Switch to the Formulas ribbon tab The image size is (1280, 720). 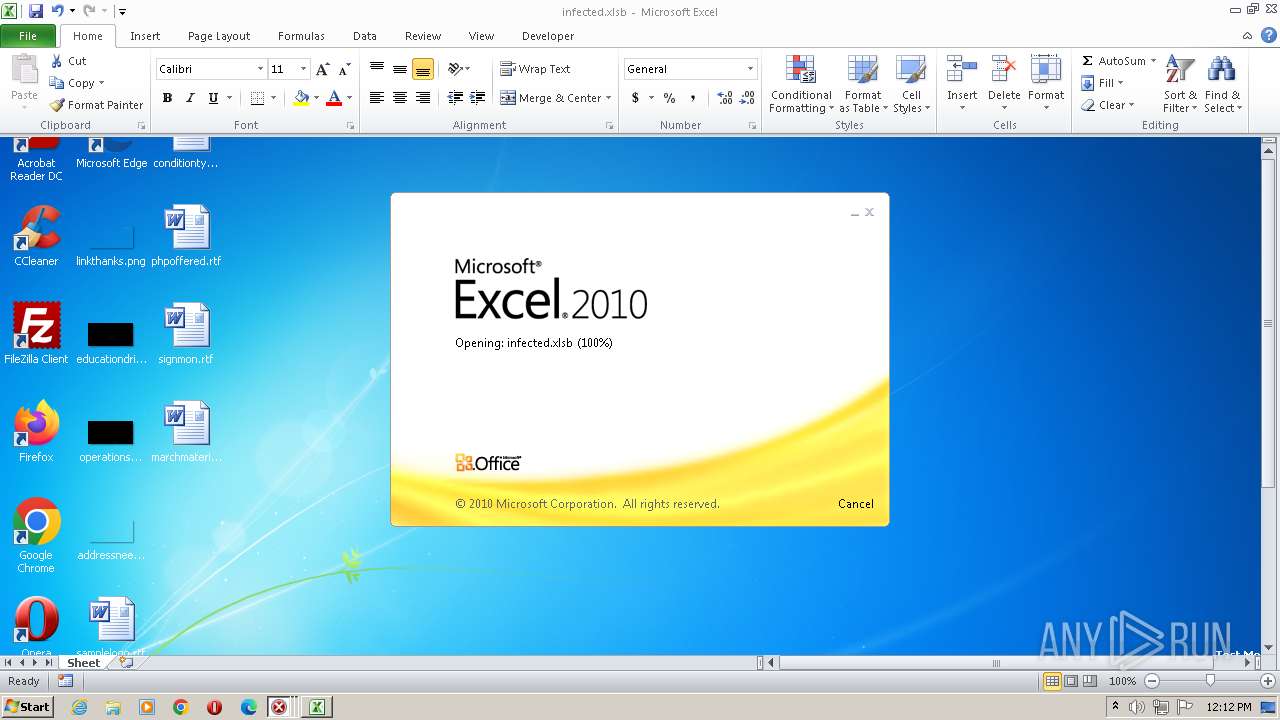click(x=301, y=36)
